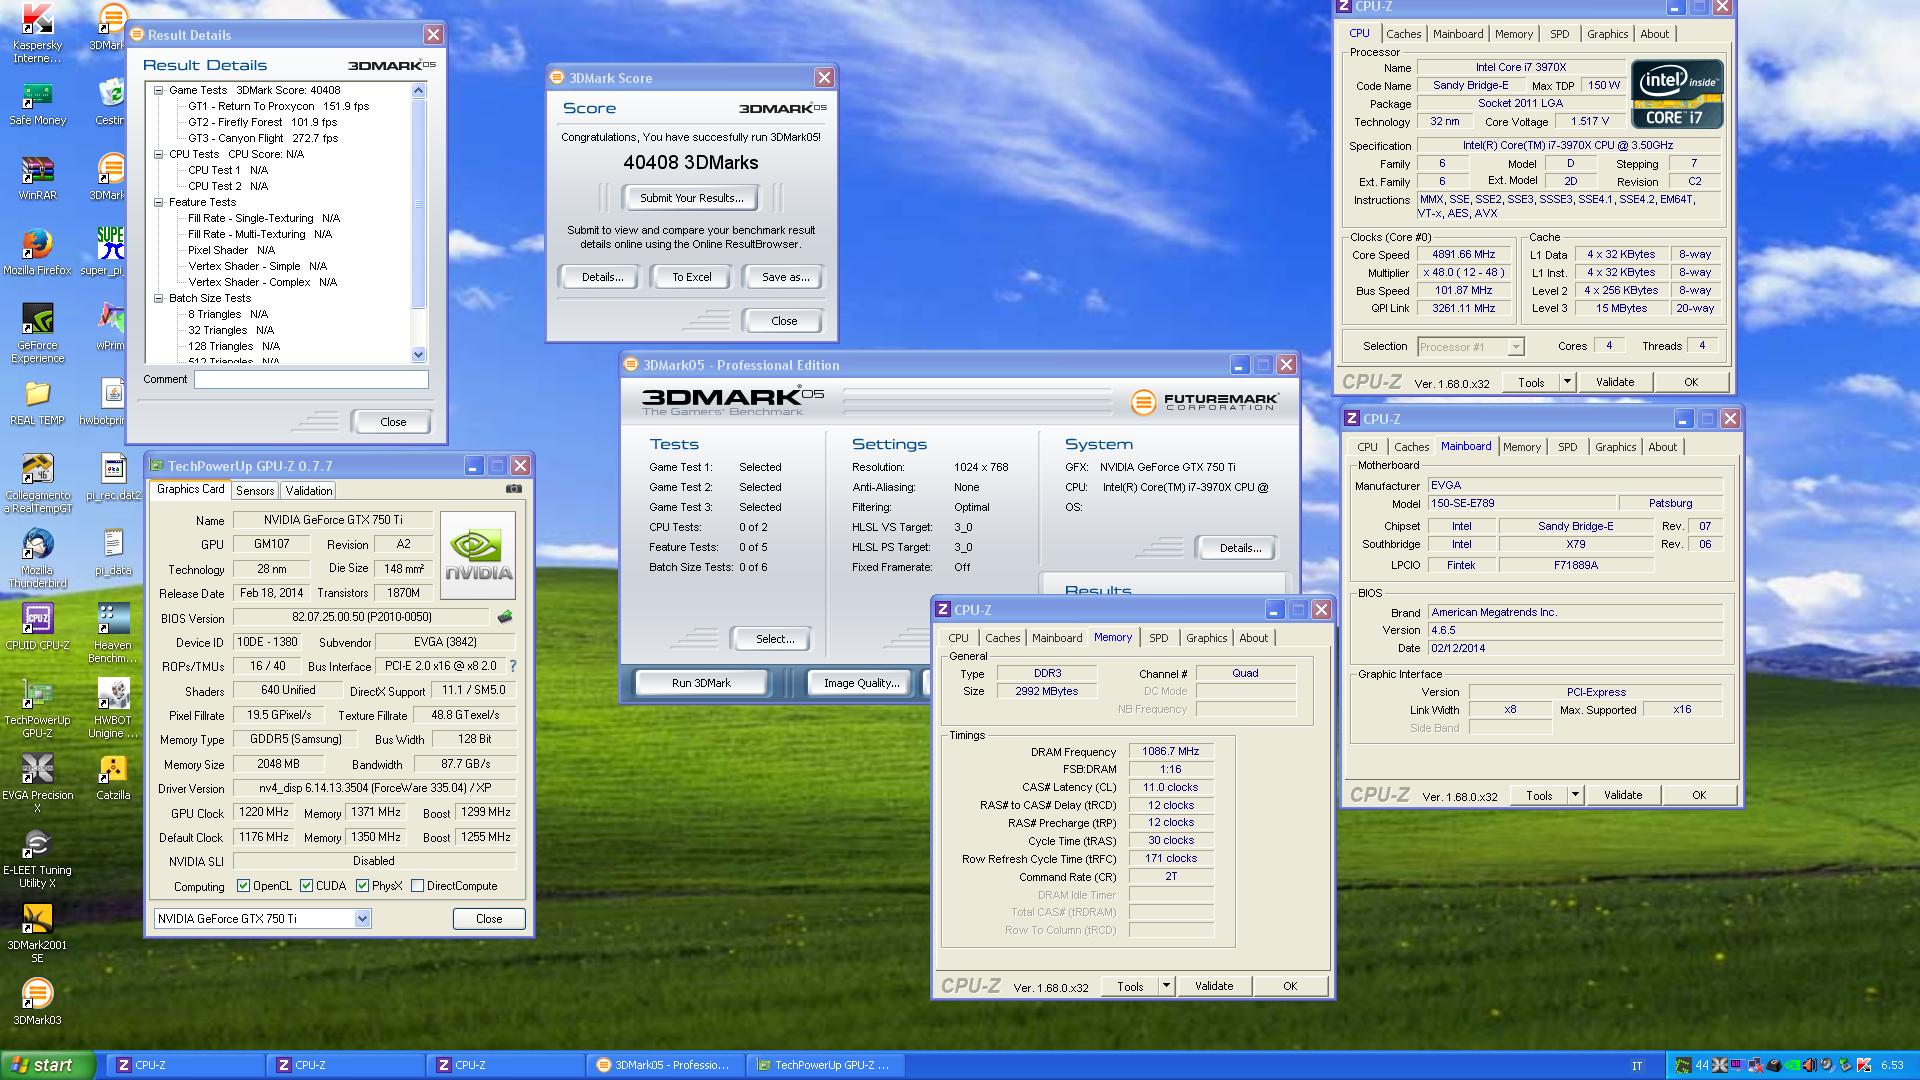
Task: Click the Bus Interface question mark icon
Action: pyautogui.click(x=513, y=666)
